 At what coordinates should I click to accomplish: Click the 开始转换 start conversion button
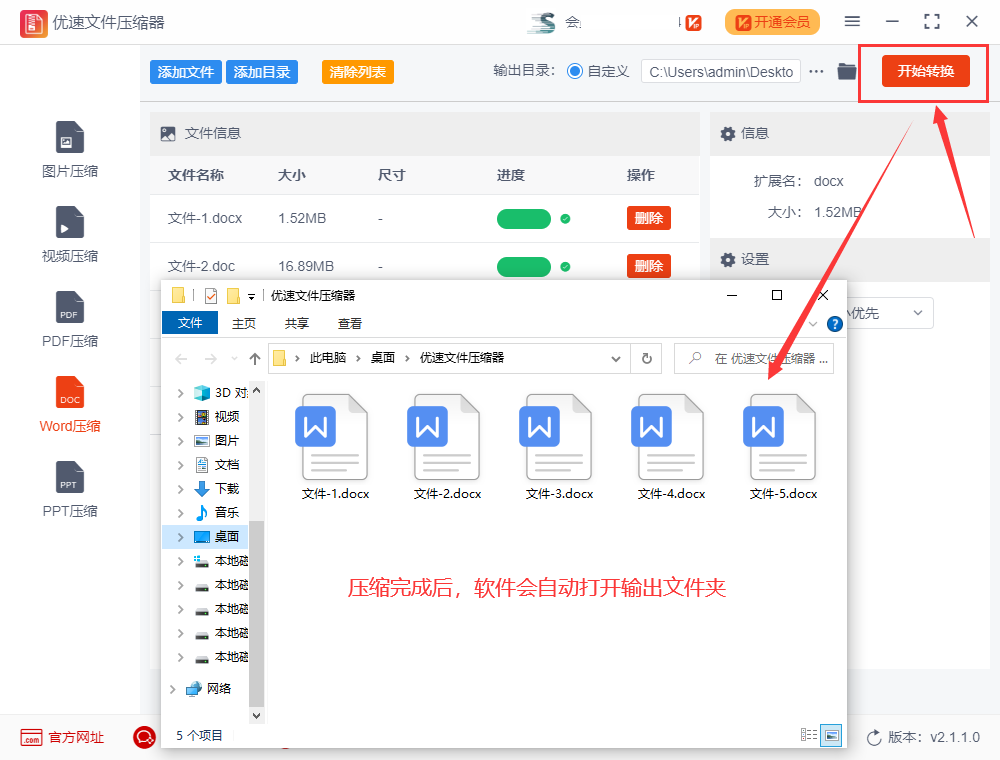click(x=925, y=71)
